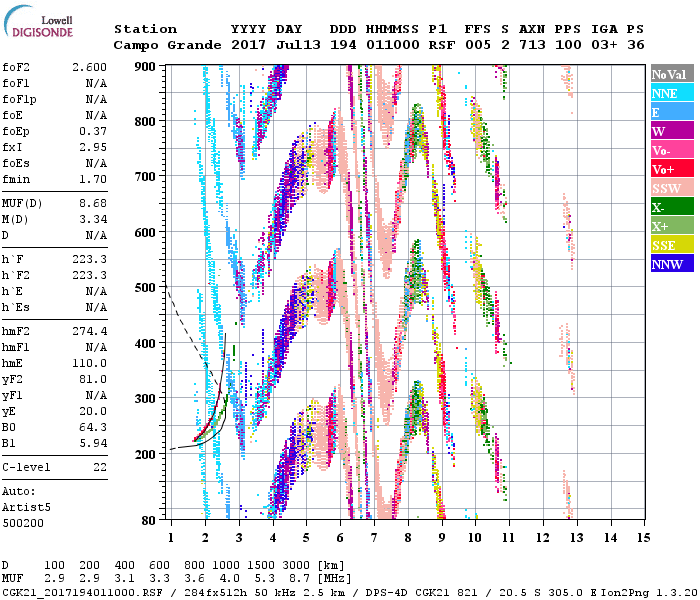The height and width of the screenshot is (600, 700).
Task: Click the C-level value 22
Action: coord(99,467)
